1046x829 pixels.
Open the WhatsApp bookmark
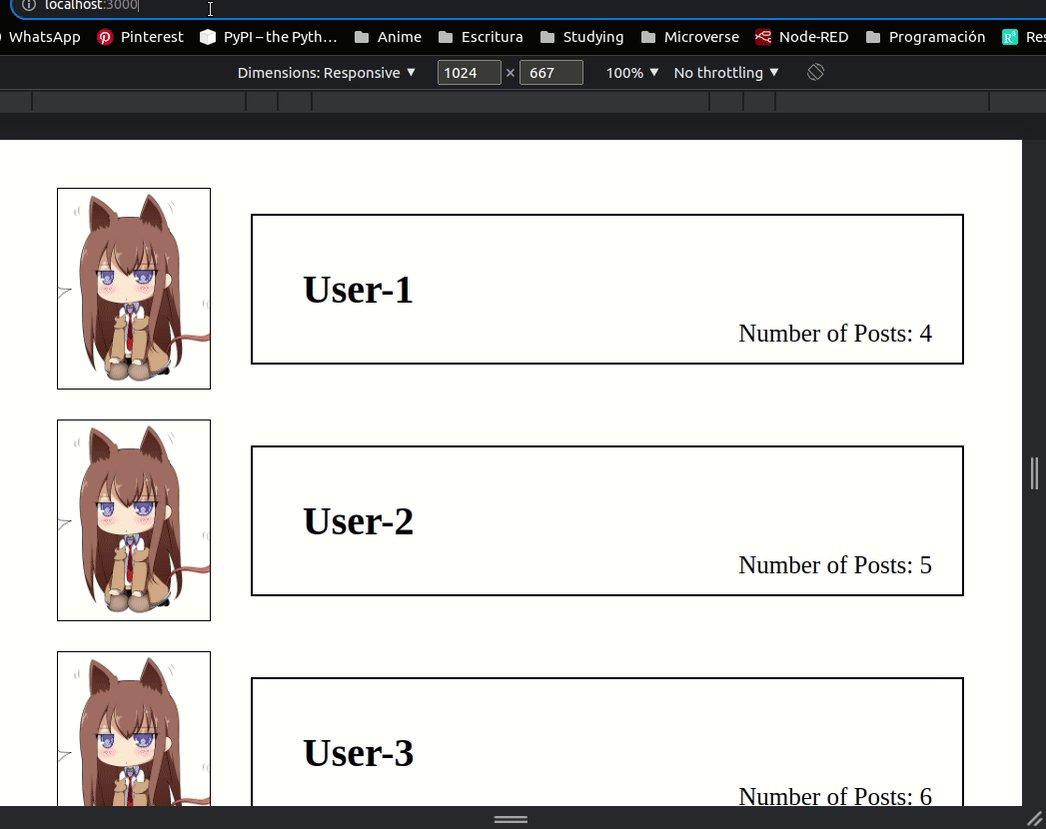tap(40, 37)
